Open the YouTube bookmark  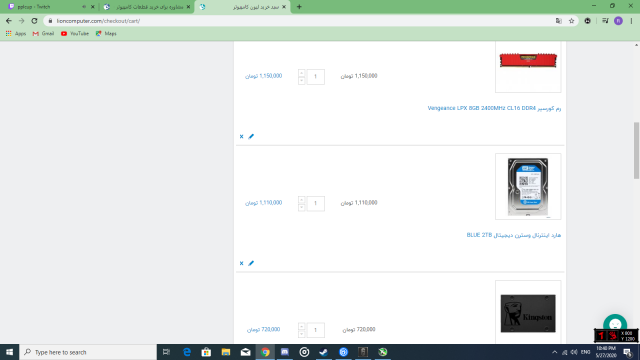click(75, 33)
